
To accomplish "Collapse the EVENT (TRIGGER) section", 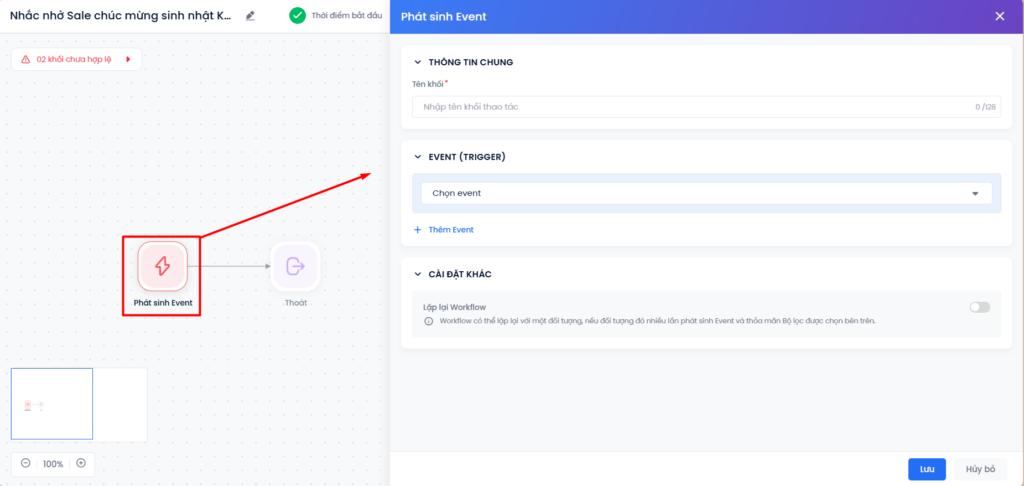I will point(418,157).
